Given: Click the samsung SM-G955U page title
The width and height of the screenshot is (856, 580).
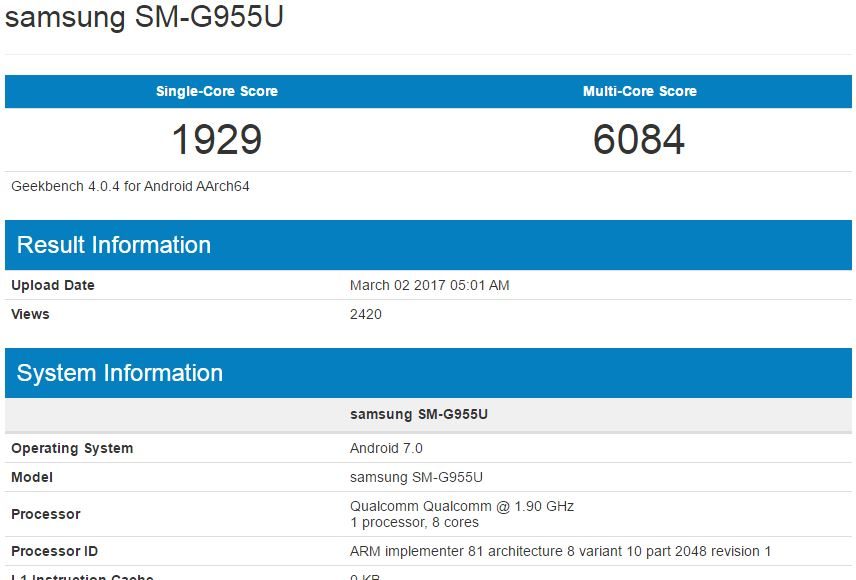Looking at the screenshot, I should point(144,19).
